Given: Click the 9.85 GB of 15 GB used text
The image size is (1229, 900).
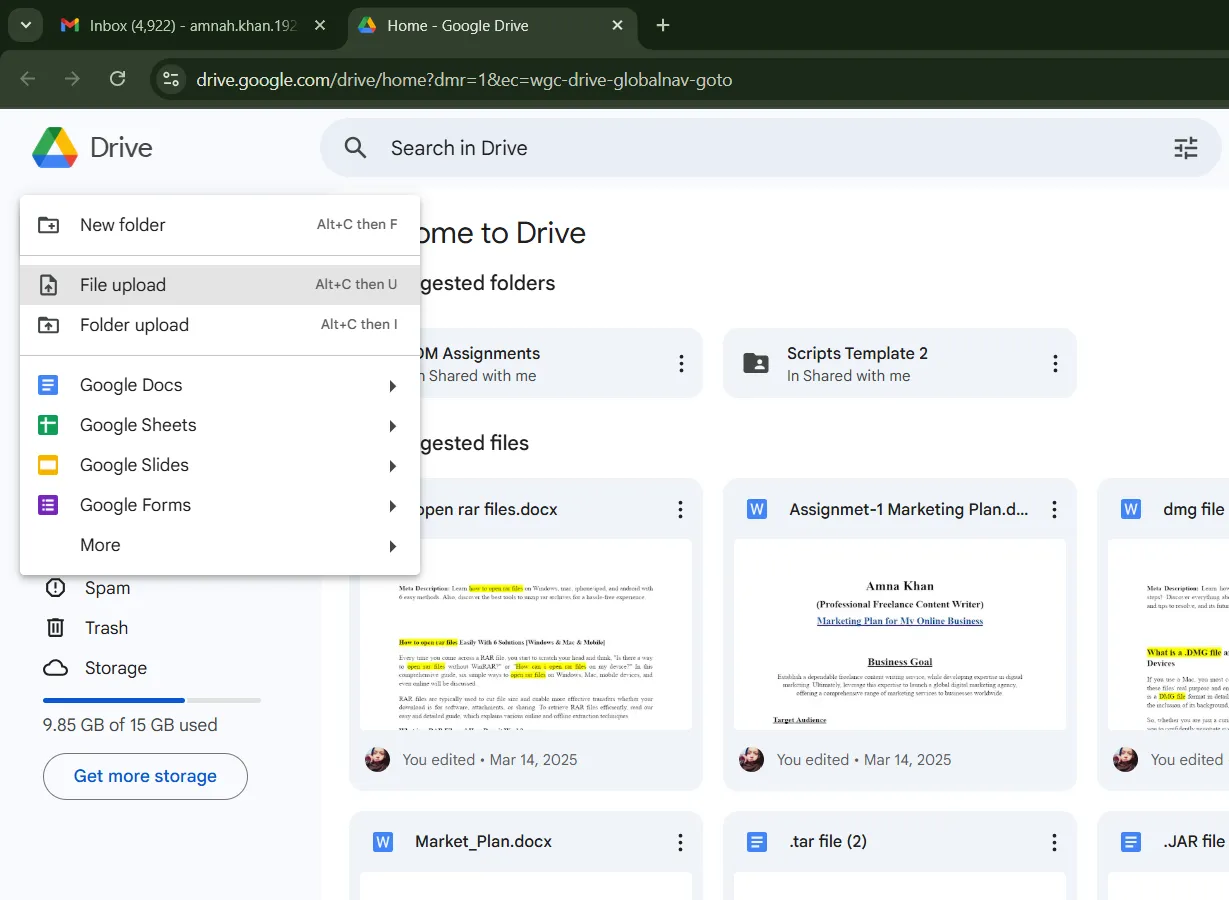Looking at the screenshot, I should click(130, 725).
